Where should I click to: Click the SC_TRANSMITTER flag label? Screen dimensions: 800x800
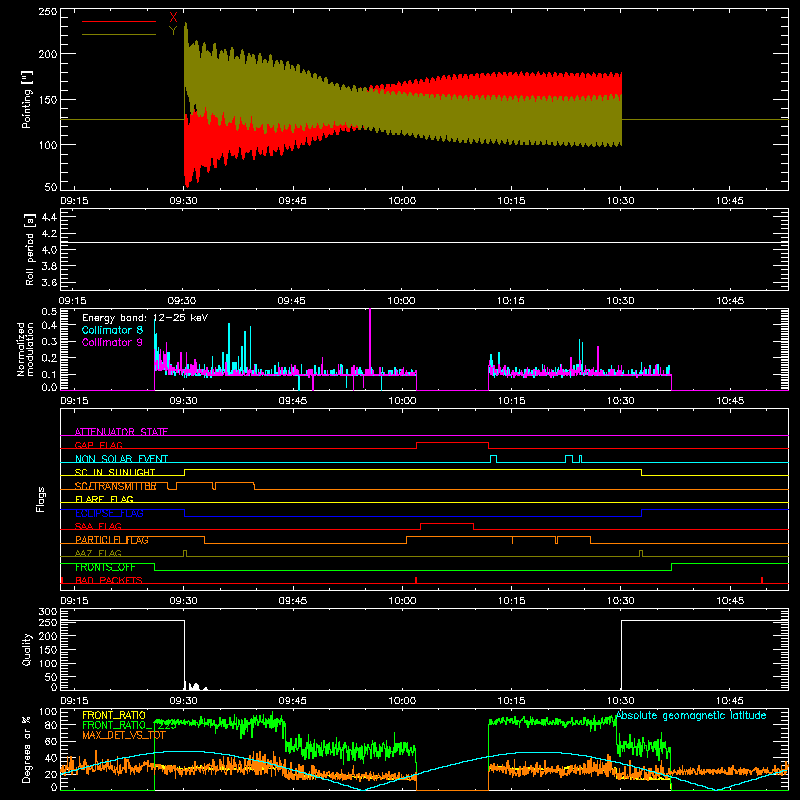click(115, 486)
